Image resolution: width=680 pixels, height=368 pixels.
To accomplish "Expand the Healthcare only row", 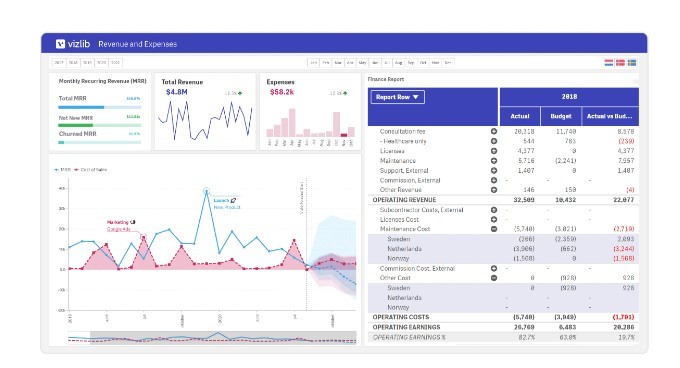I will [494, 141].
